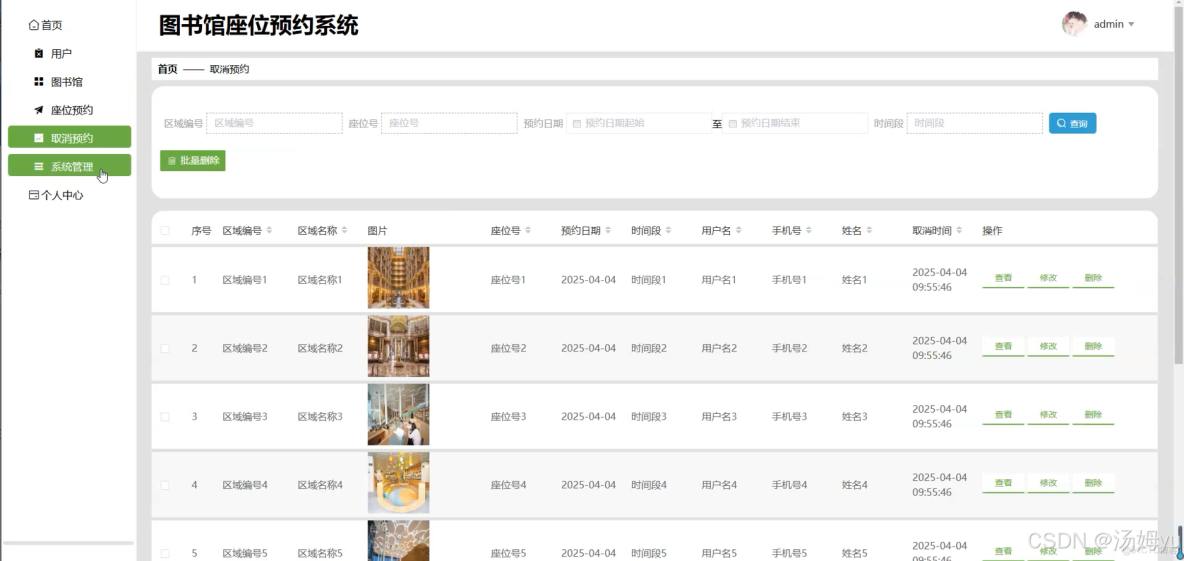The image size is (1184, 561).
Task: Open the library photo in row 2
Action: pos(399,347)
